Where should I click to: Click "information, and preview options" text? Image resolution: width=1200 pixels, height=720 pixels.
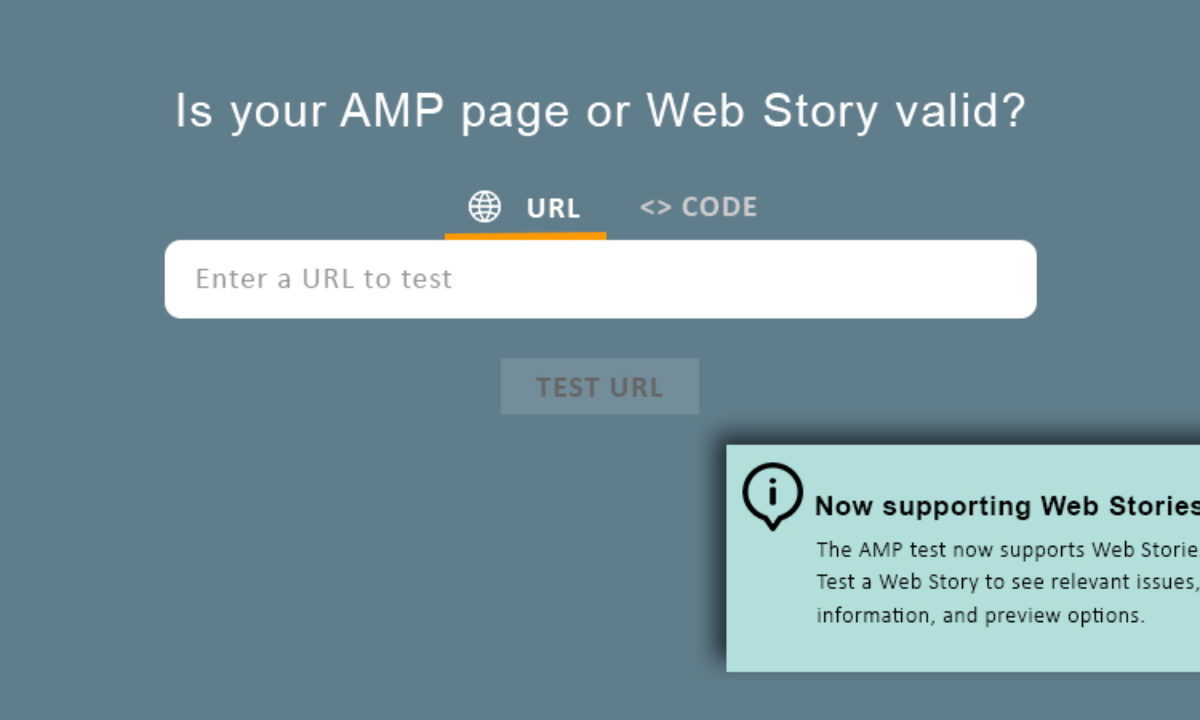[x=980, y=615]
